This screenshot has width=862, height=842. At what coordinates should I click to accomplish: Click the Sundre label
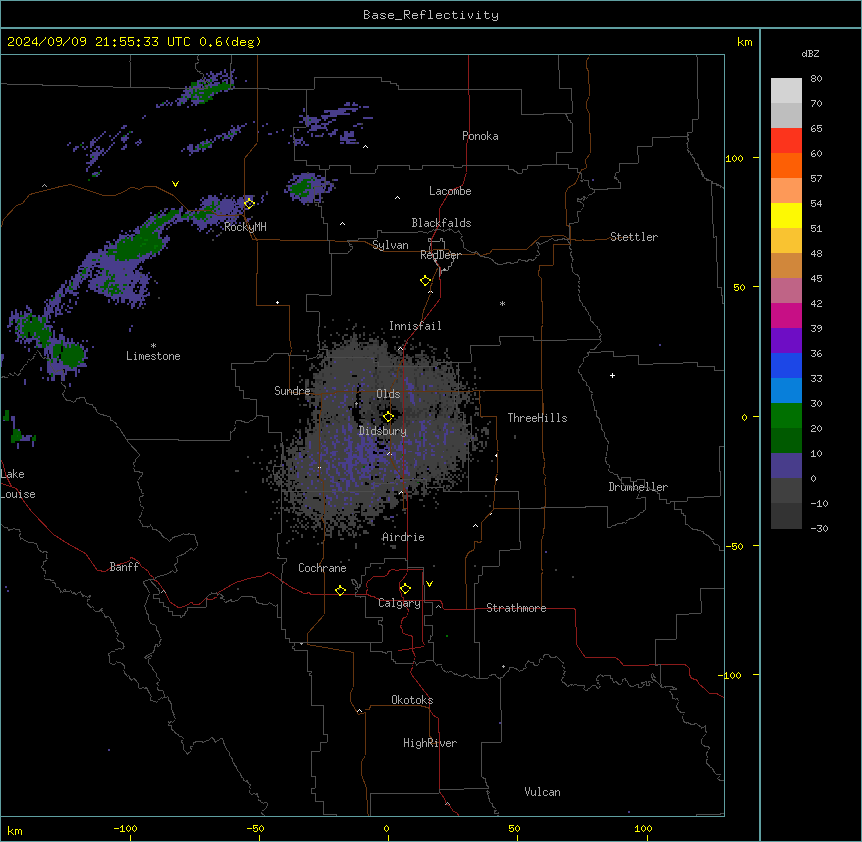pyautogui.click(x=292, y=391)
